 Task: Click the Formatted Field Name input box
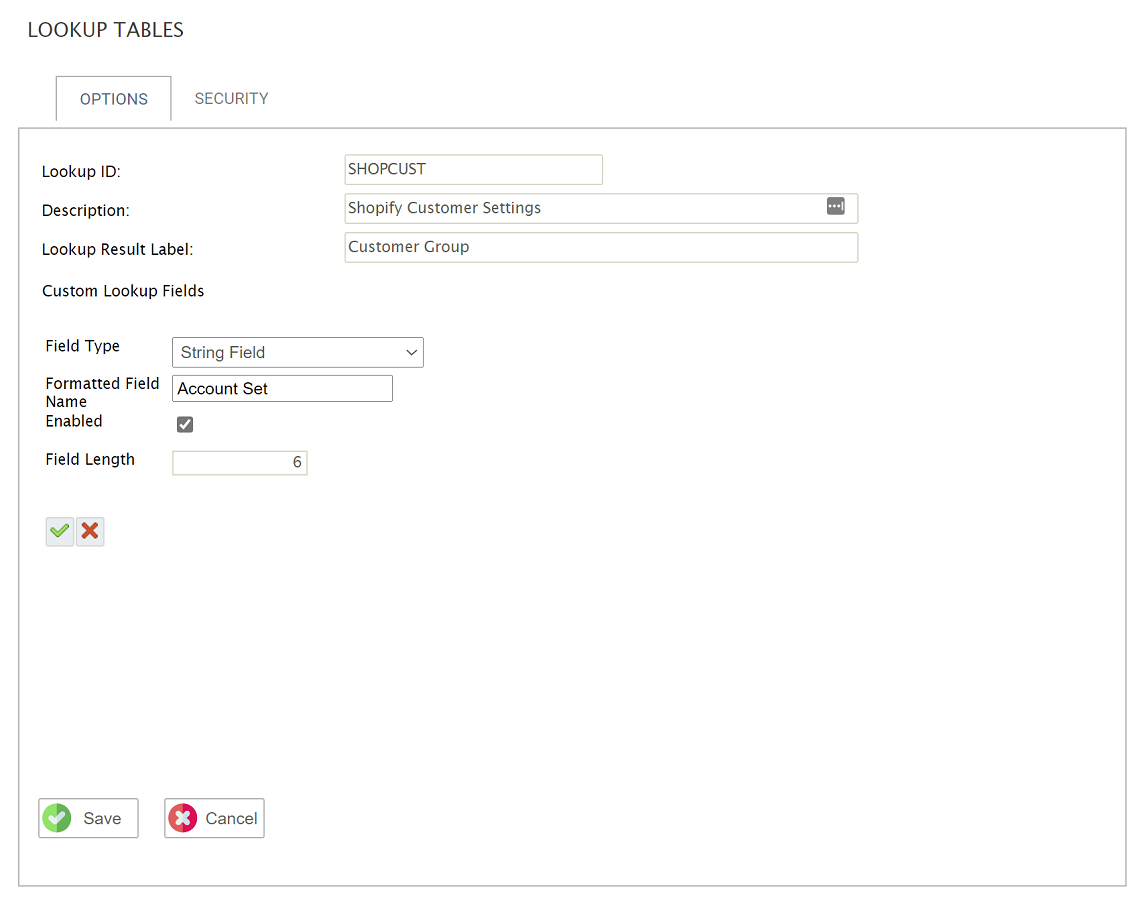coord(282,389)
